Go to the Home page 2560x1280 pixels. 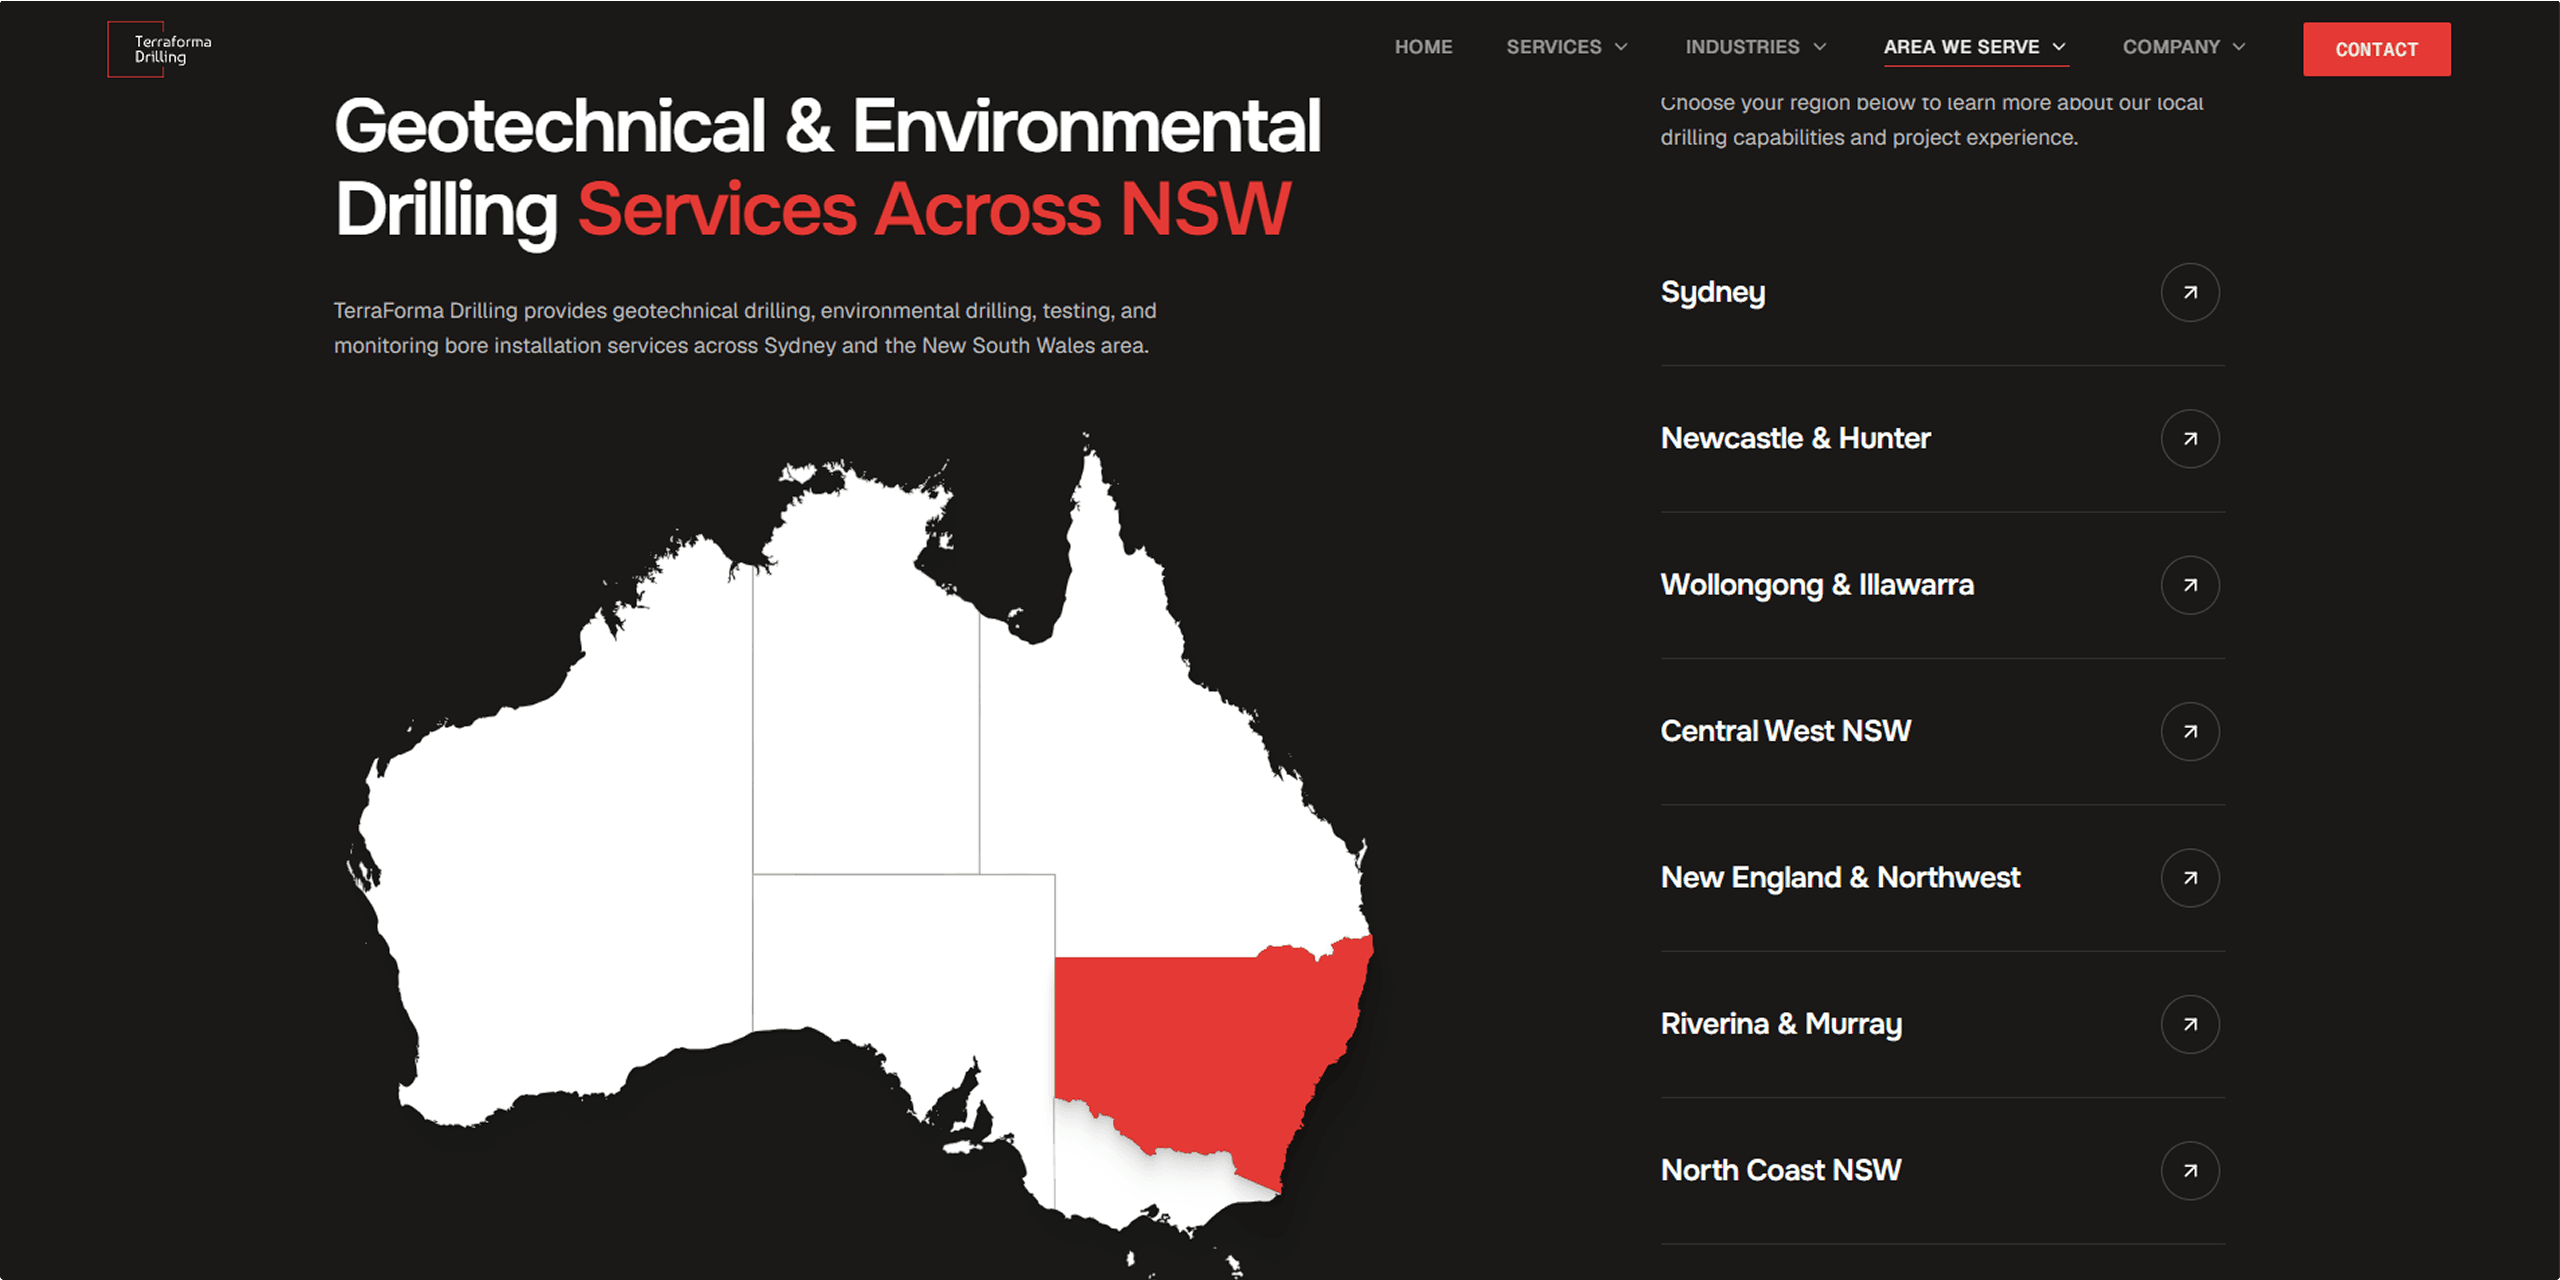click(1423, 47)
